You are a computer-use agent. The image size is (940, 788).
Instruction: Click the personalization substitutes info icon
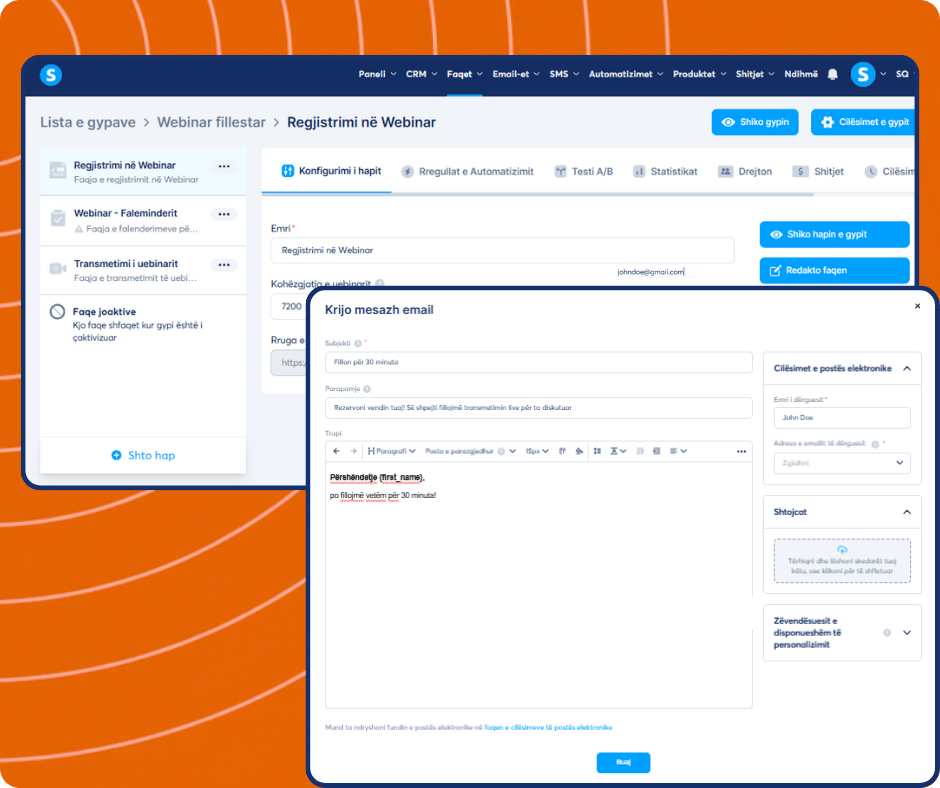tap(887, 633)
